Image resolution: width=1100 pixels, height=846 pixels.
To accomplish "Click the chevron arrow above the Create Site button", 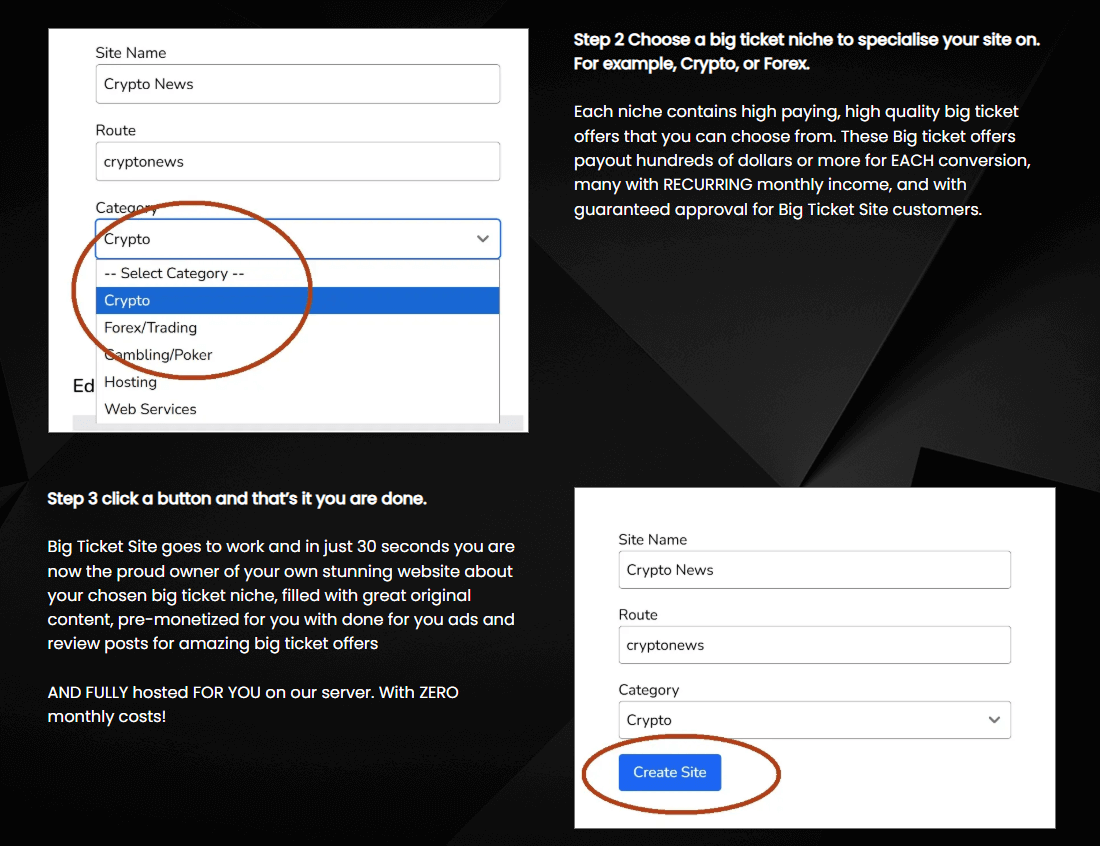I will tap(994, 720).
